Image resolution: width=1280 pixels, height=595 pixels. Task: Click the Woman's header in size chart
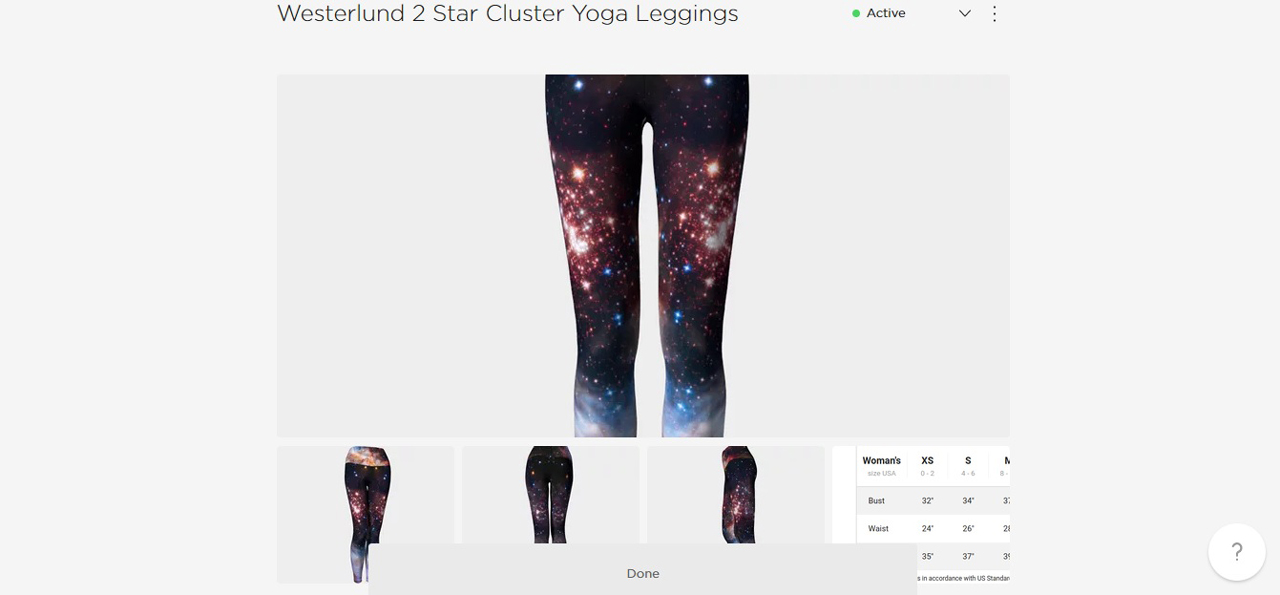(x=881, y=461)
